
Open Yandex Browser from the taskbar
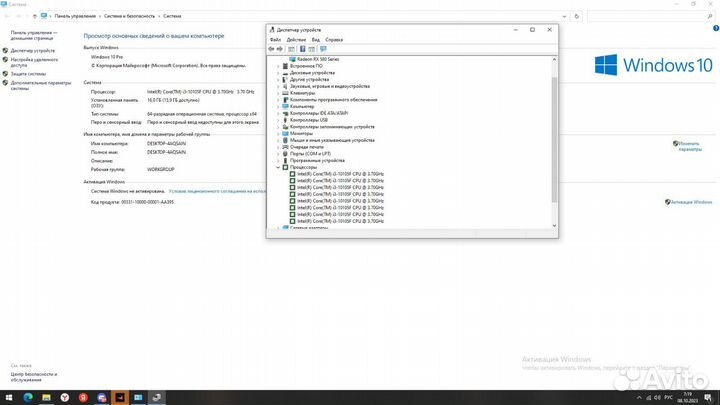[x=65, y=398]
